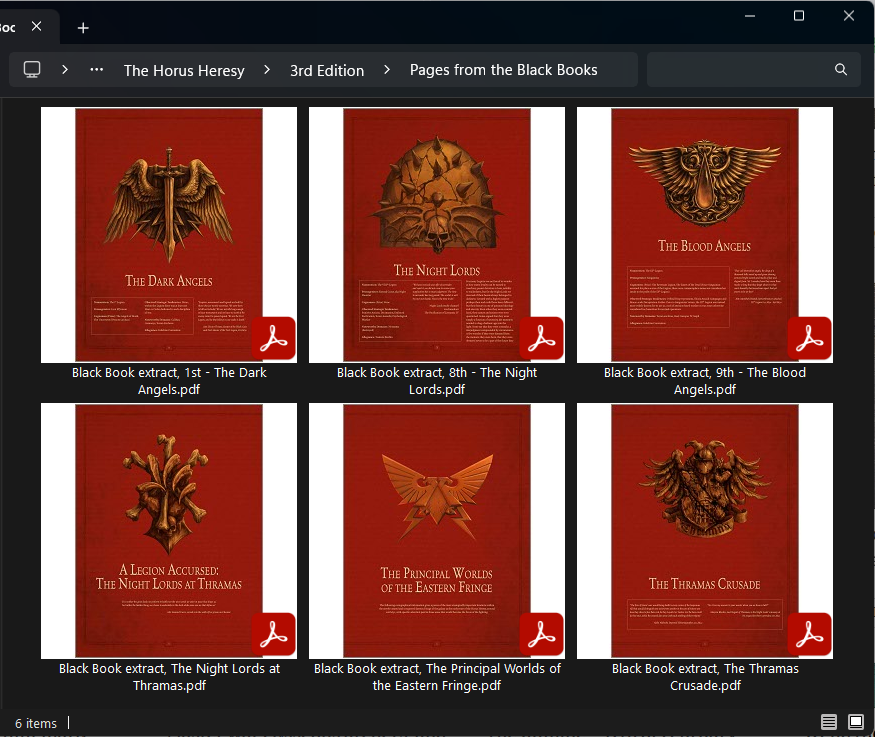Open new tab with plus button

(x=83, y=28)
